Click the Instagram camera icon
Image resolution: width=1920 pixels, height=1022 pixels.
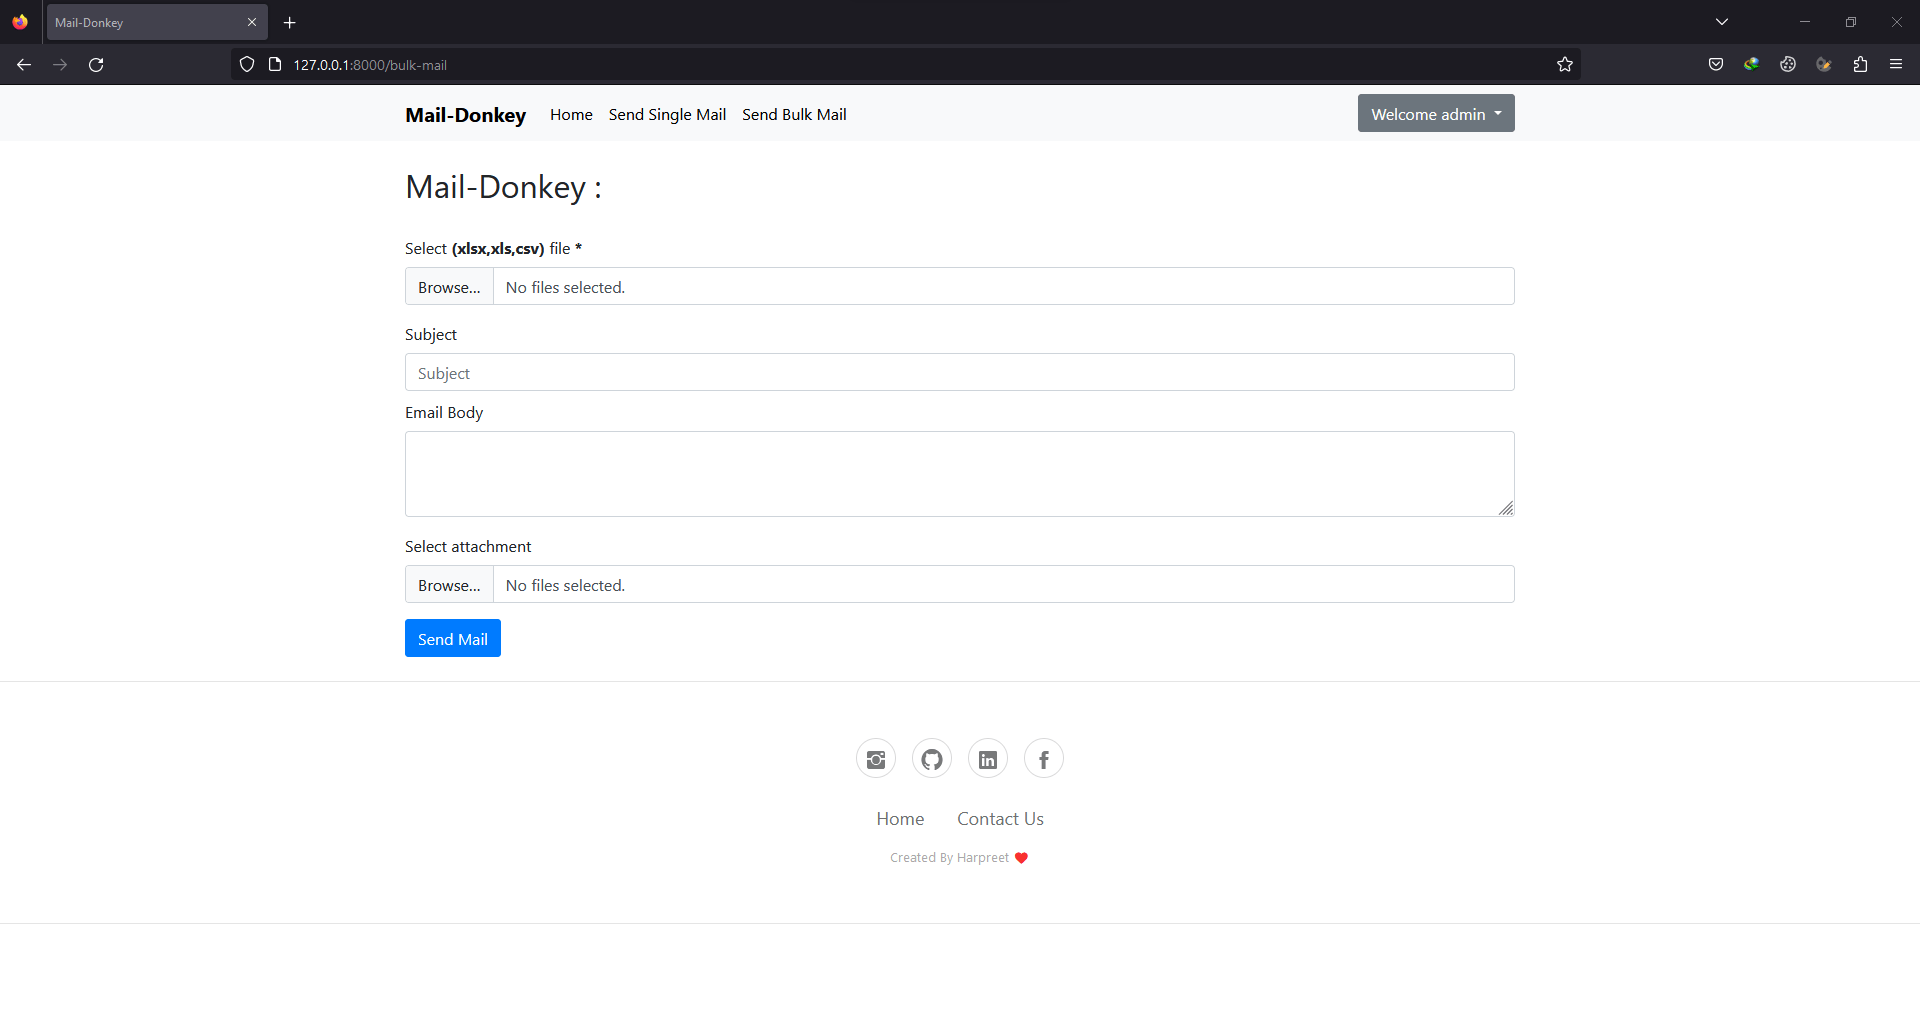click(875, 758)
